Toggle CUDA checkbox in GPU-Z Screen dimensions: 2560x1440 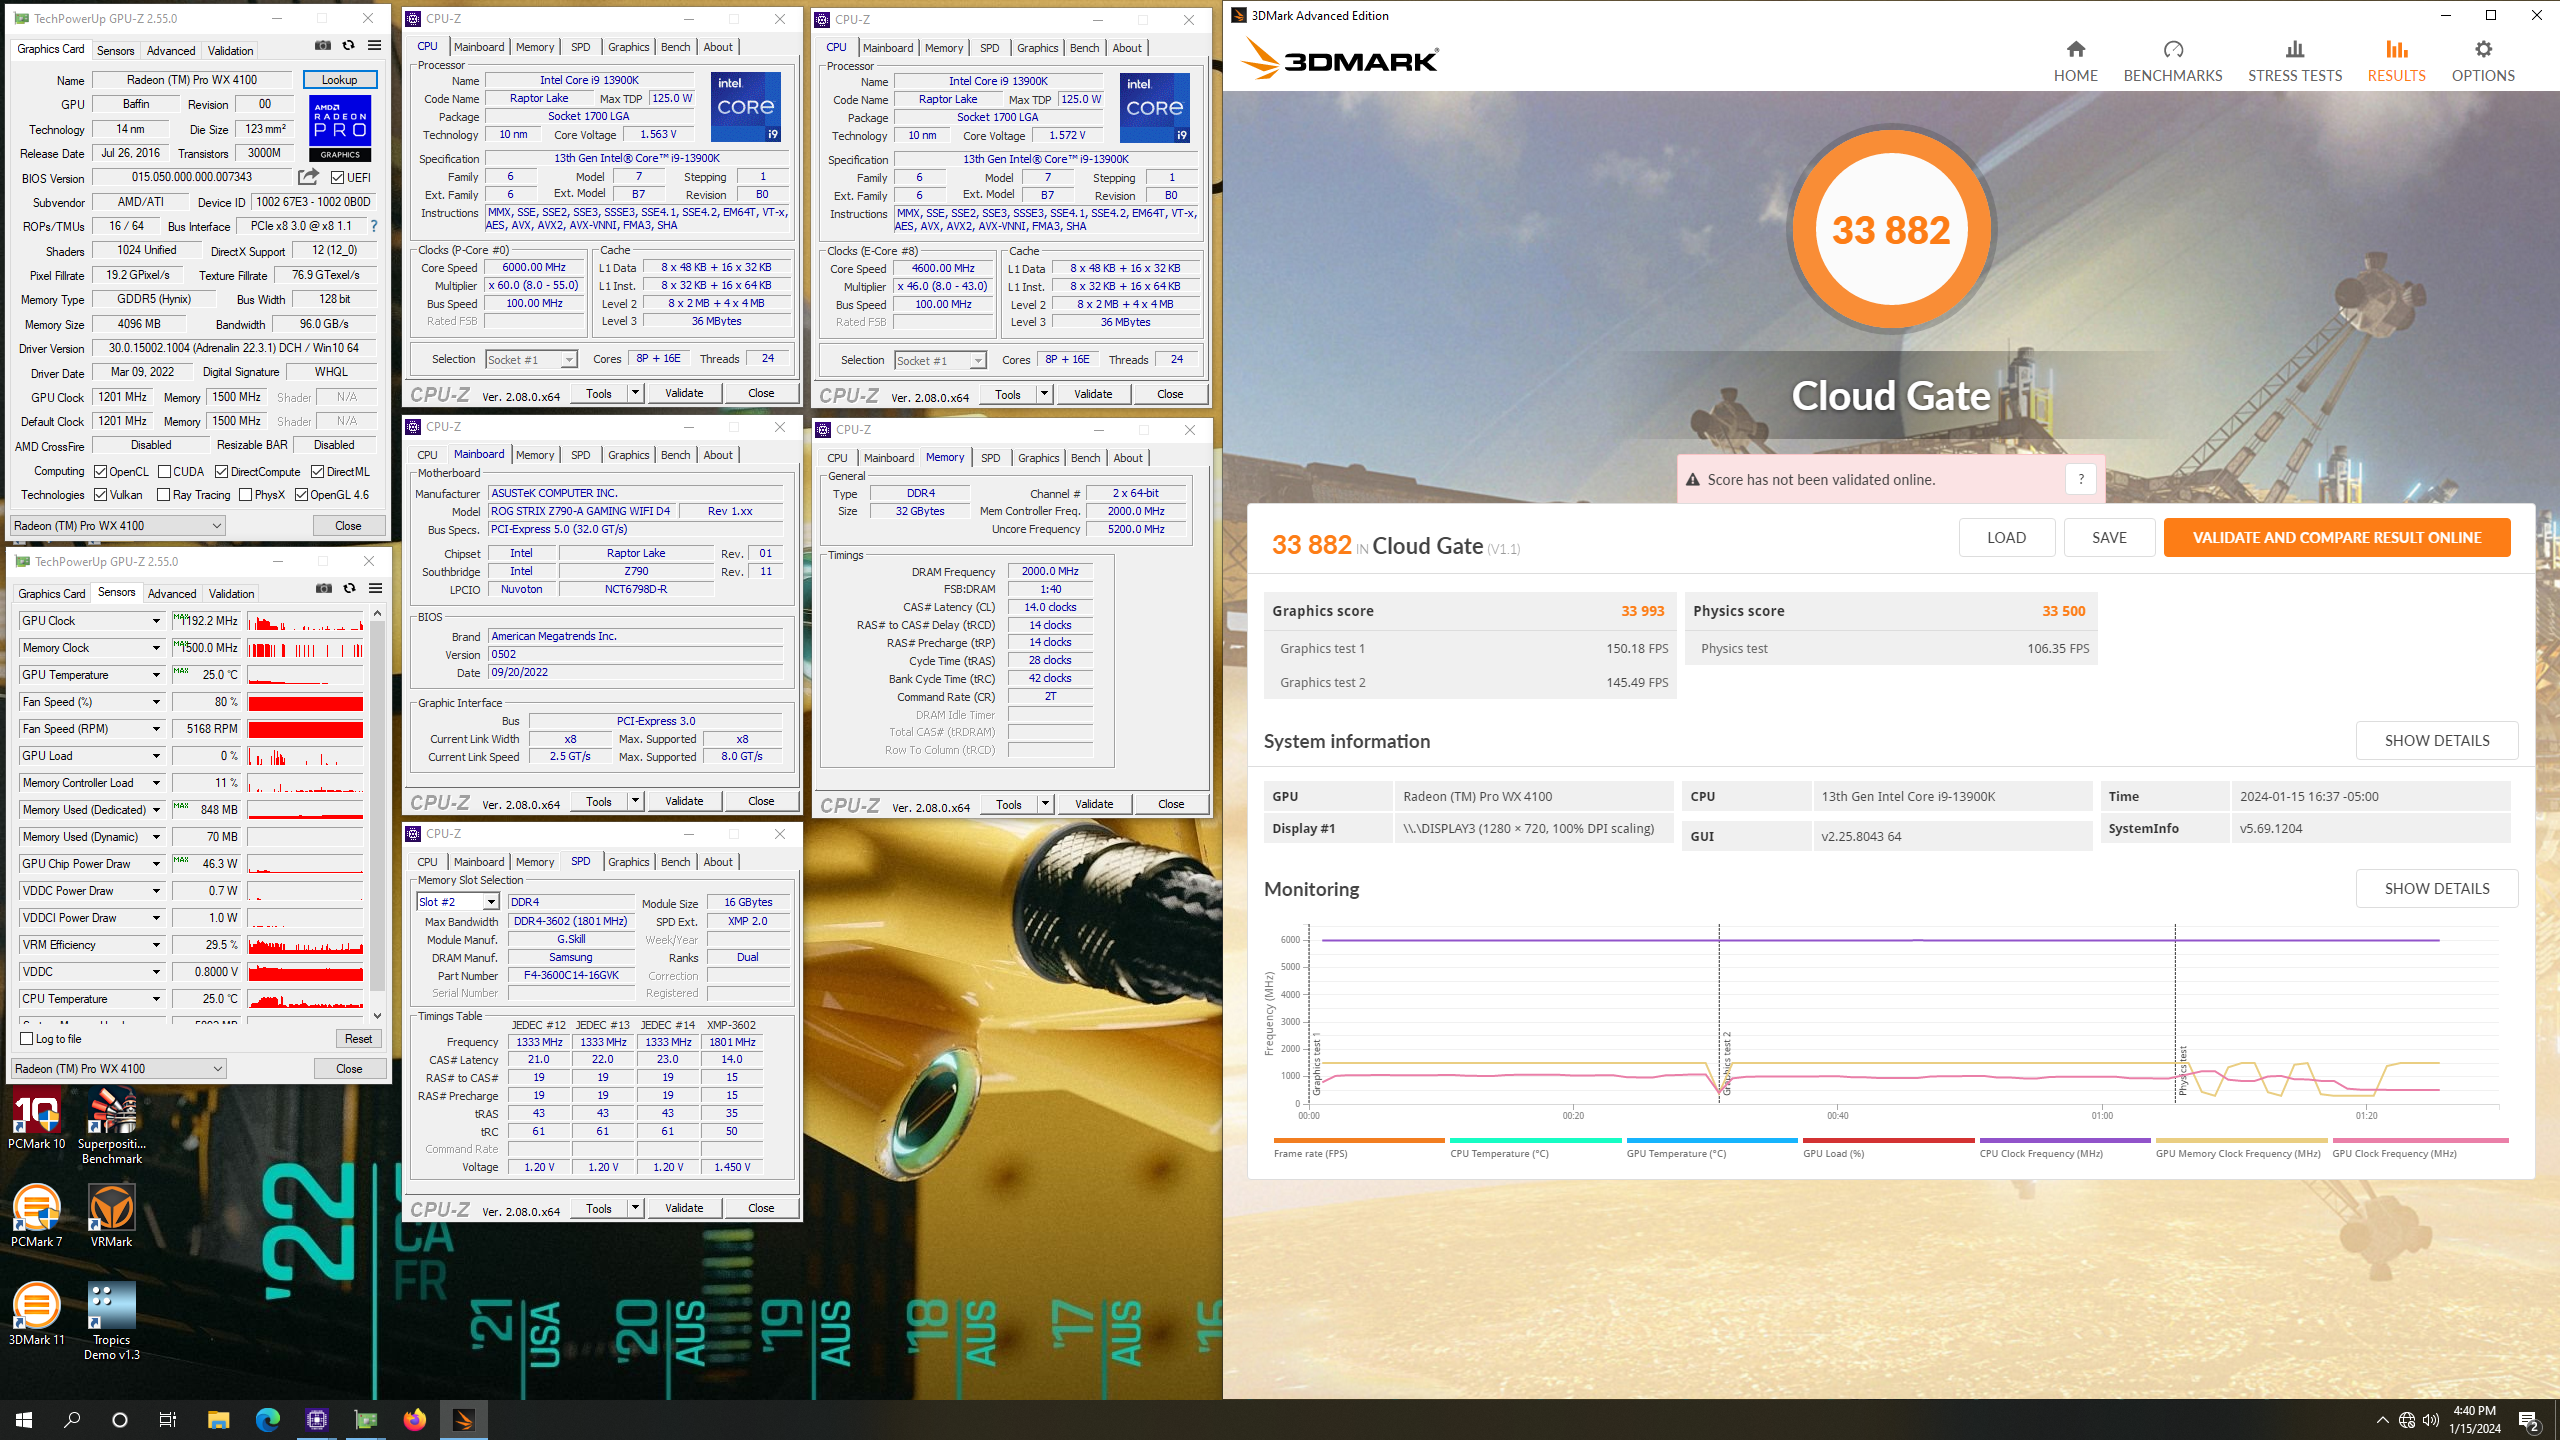pos(164,471)
